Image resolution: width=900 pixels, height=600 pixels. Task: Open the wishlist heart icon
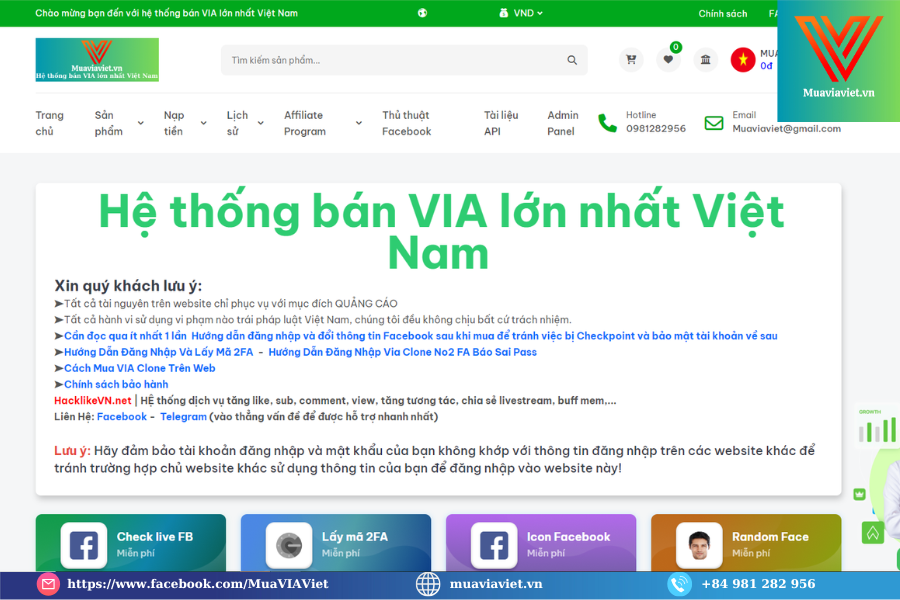point(668,60)
